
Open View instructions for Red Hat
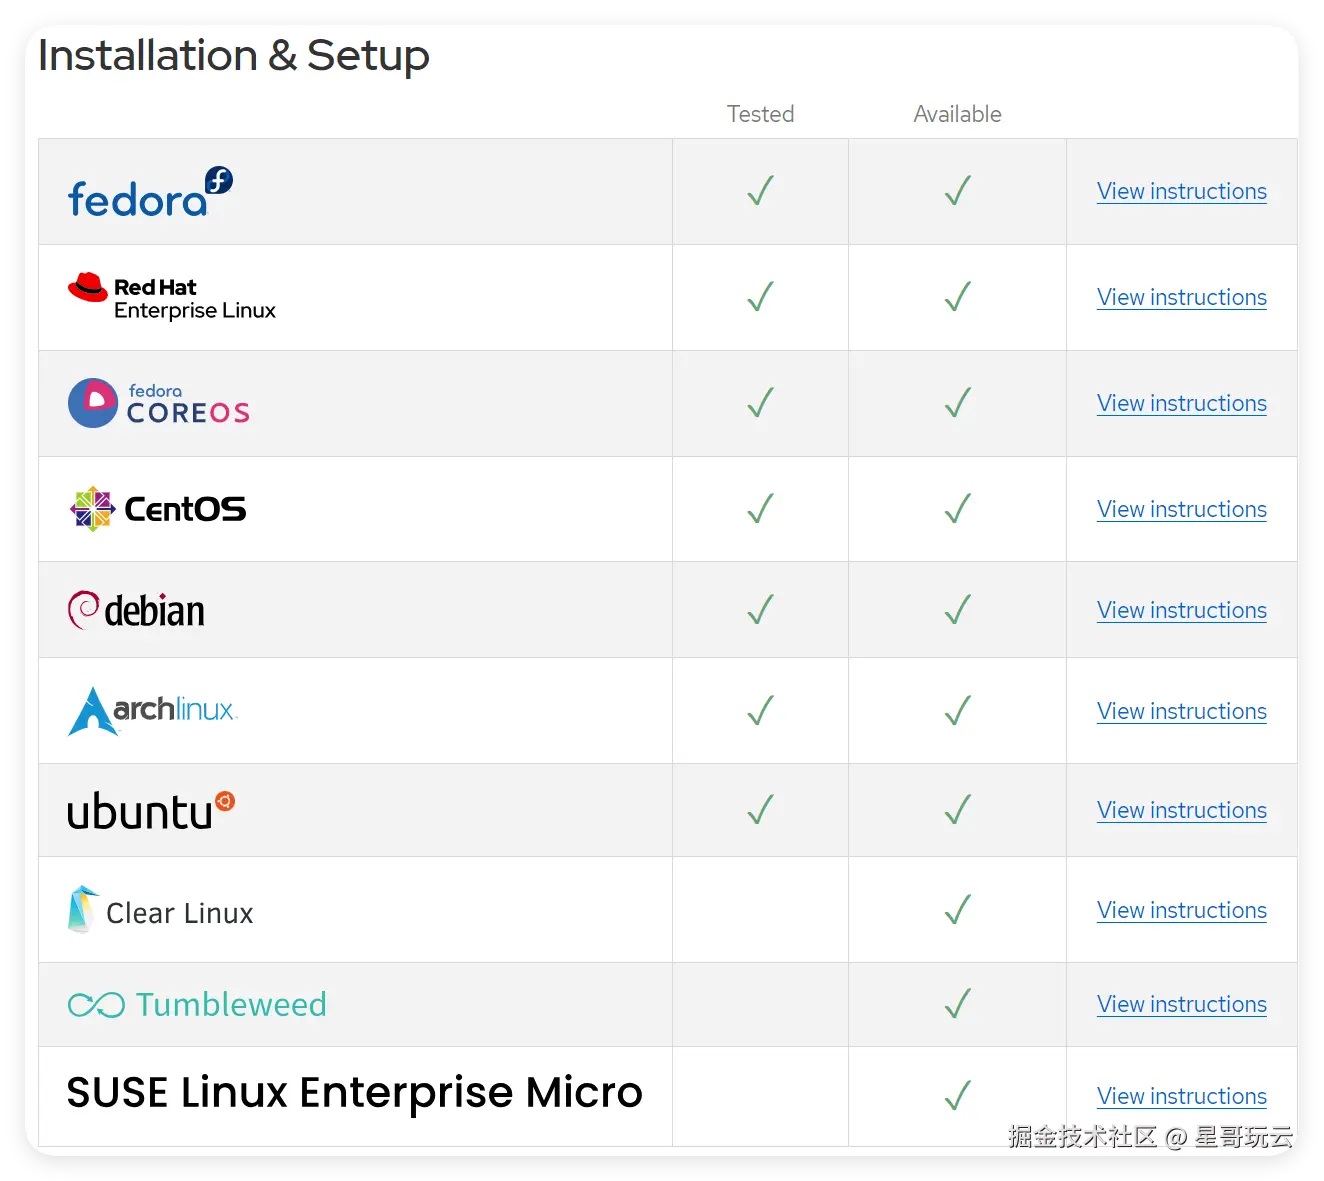(1181, 297)
